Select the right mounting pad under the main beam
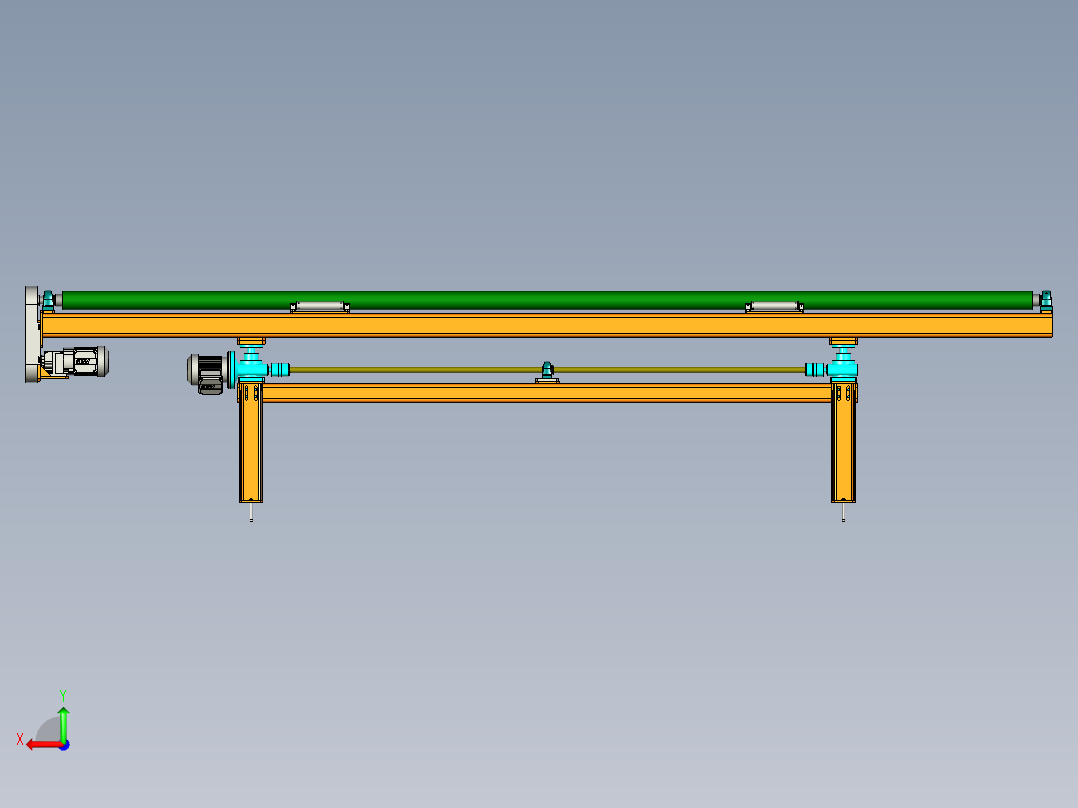This screenshot has width=1078, height=808. click(x=843, y=341)
